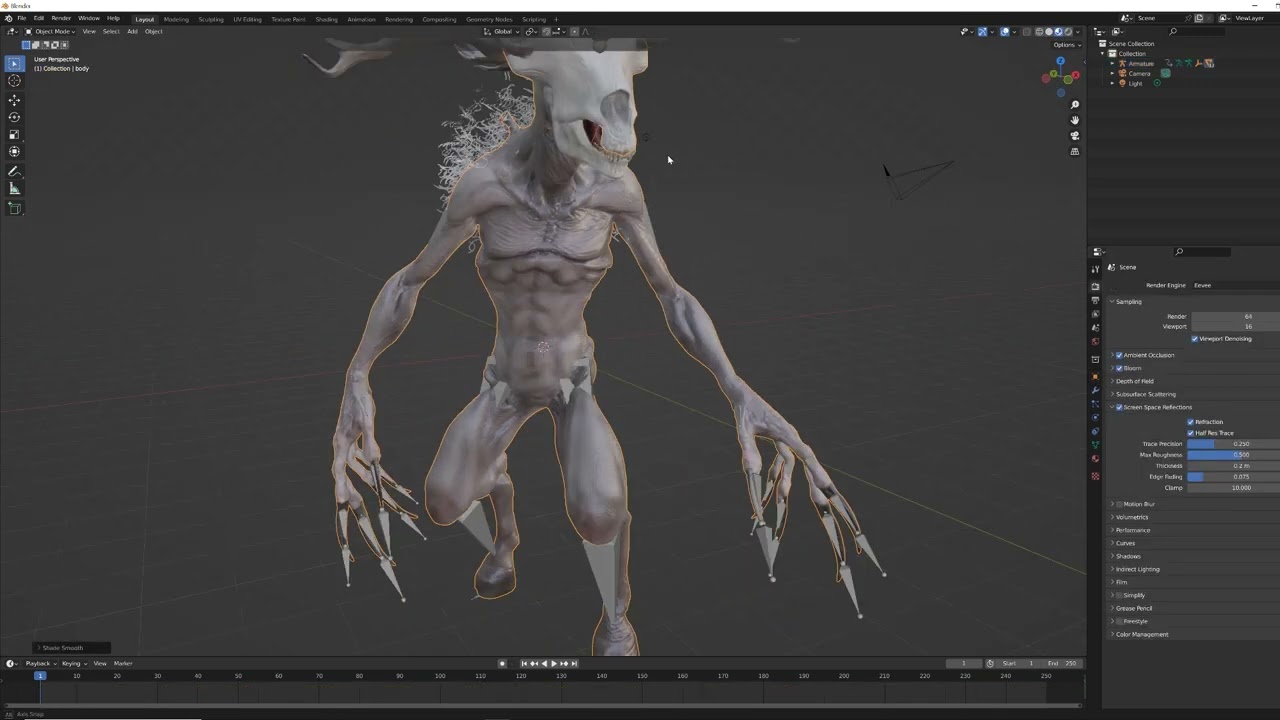This screenshot has width=1280, height=720.
Task: Adjust the Edge Fading slider
Action: point(1233,477)
